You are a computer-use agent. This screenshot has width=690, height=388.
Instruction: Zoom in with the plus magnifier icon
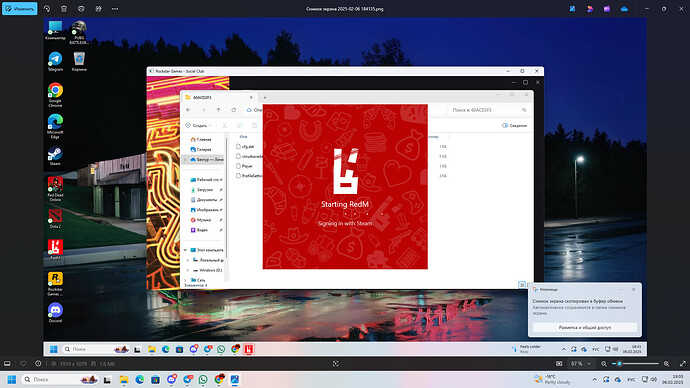tap(667, 364)
